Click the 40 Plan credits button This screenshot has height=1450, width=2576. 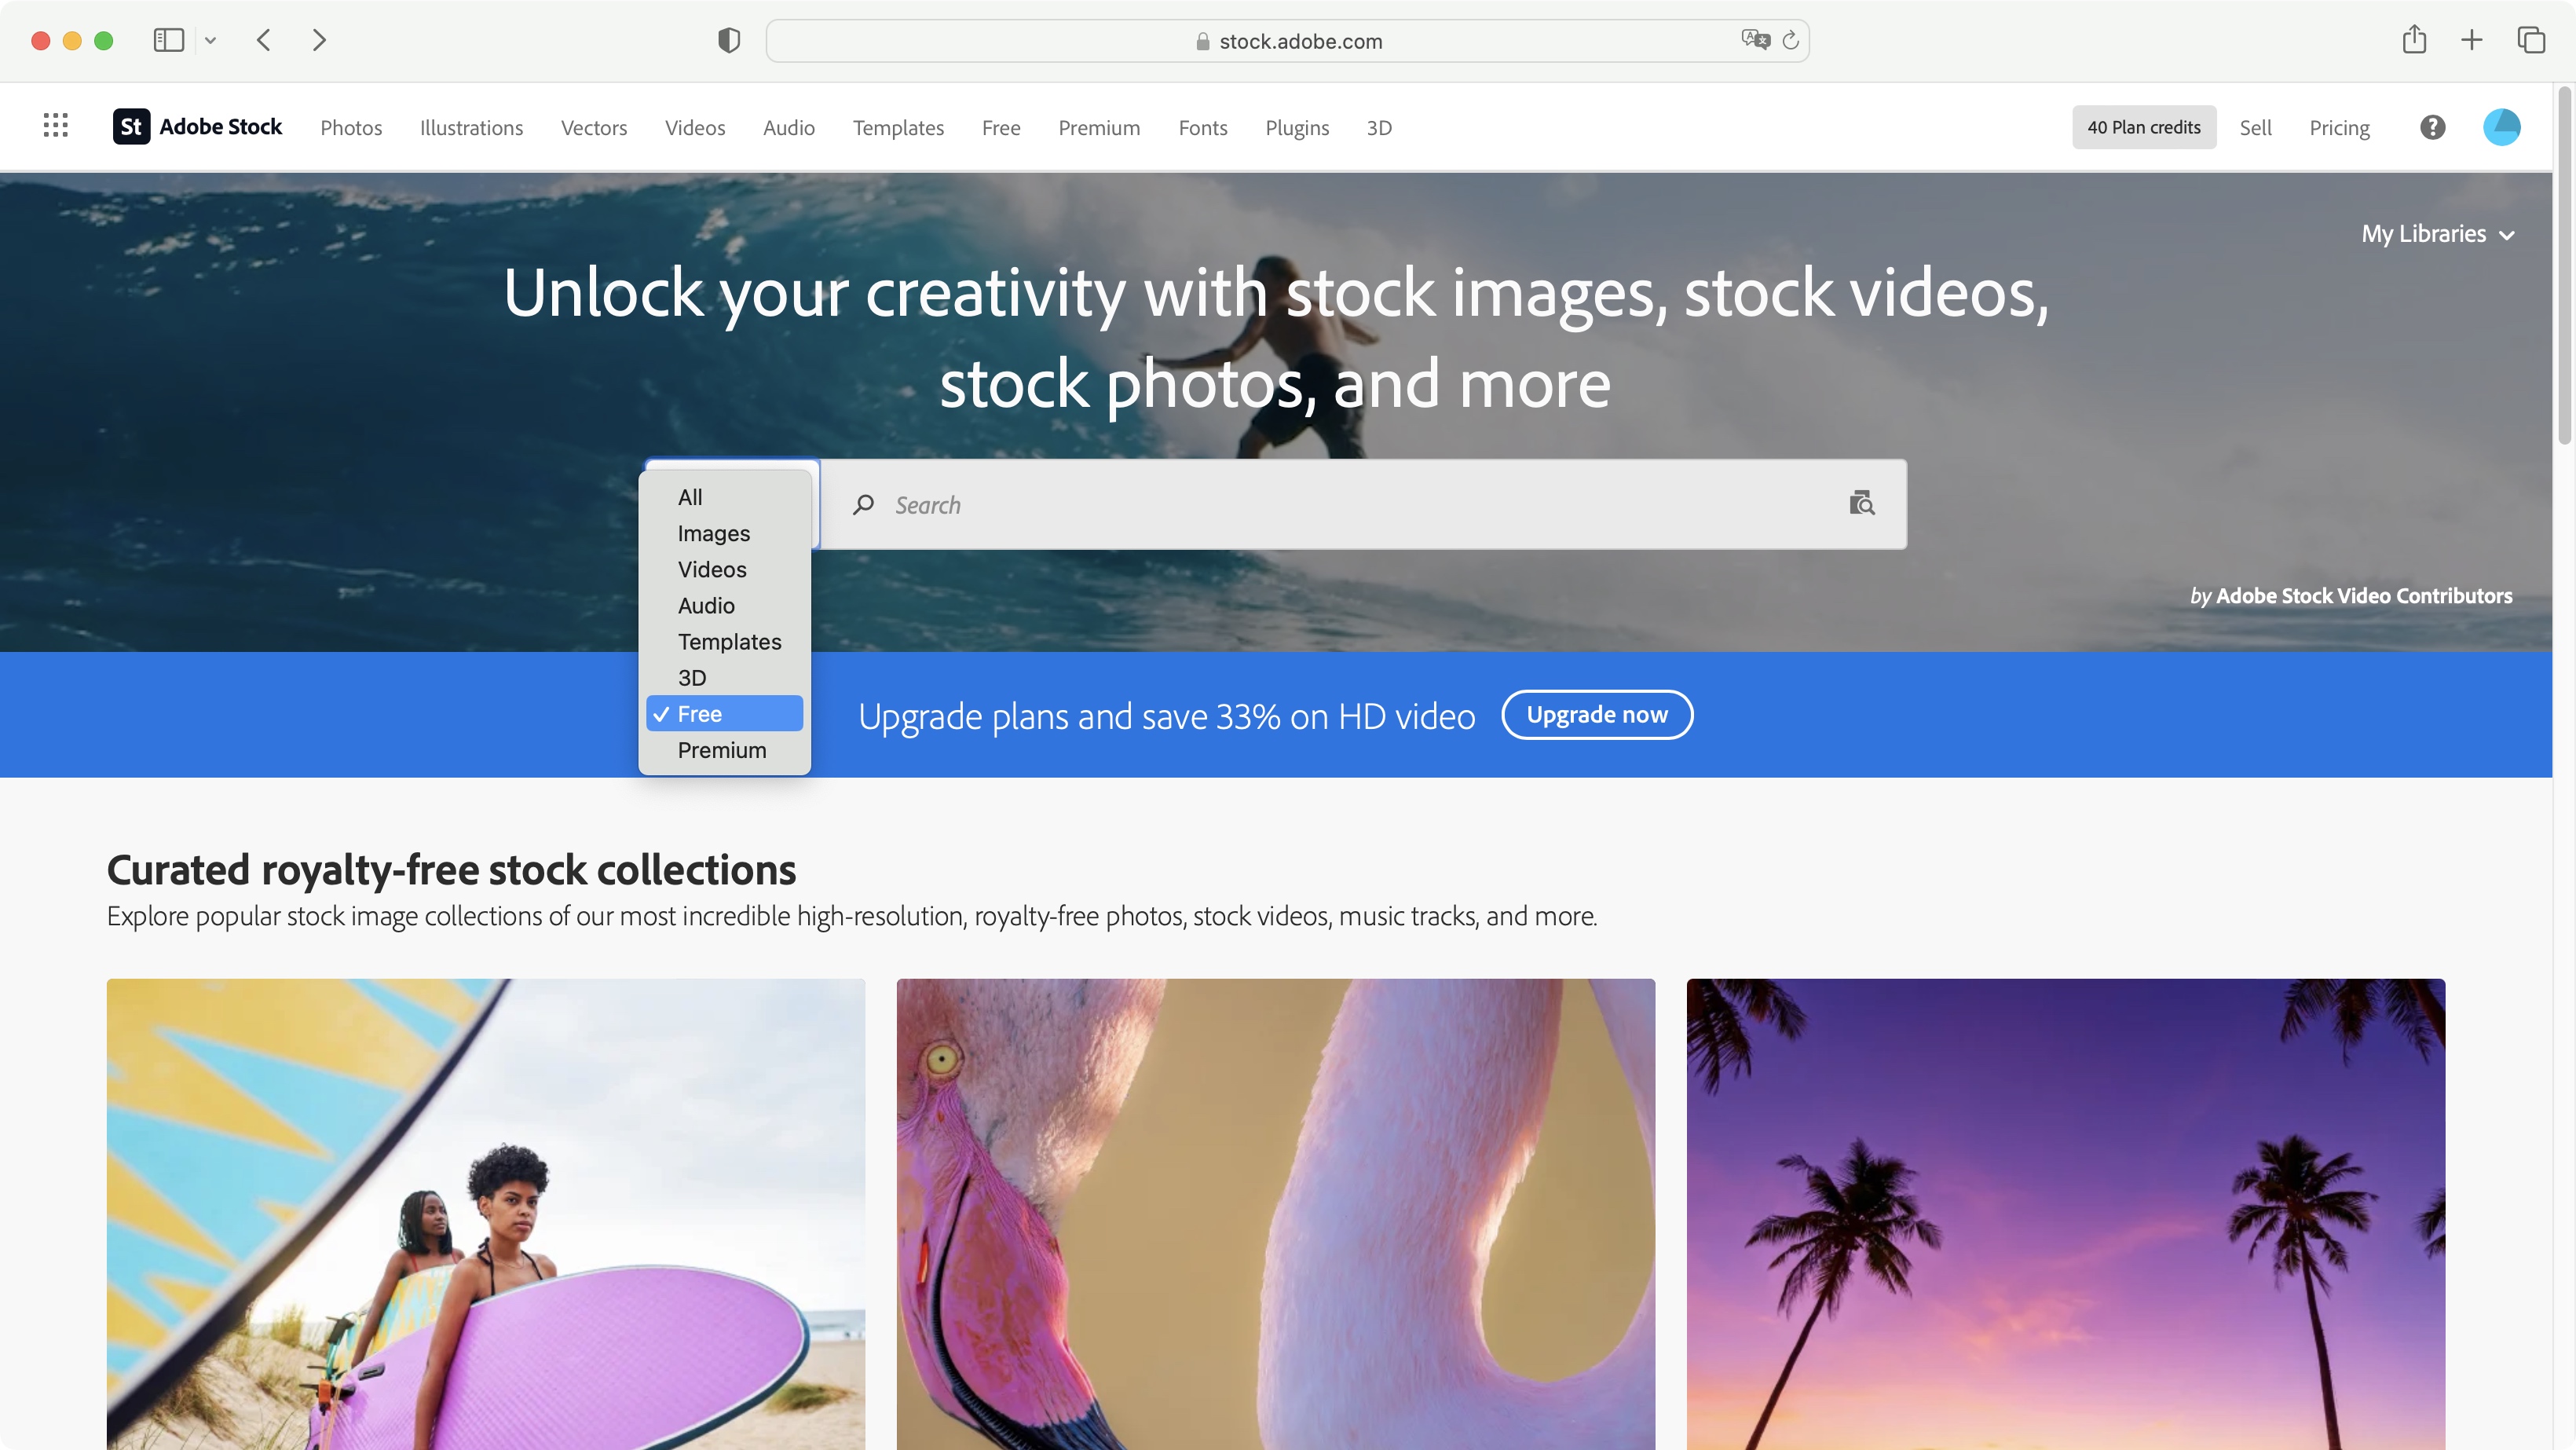click(2144, 126)
